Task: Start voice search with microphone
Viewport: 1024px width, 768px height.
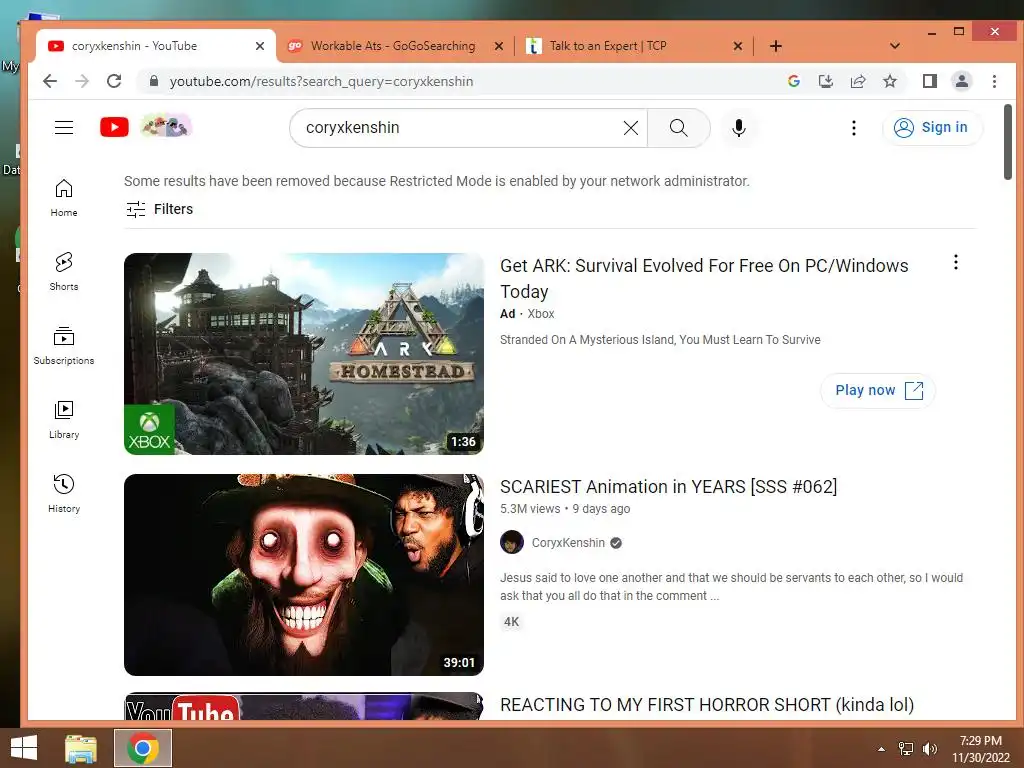Action: pos(739,128)
